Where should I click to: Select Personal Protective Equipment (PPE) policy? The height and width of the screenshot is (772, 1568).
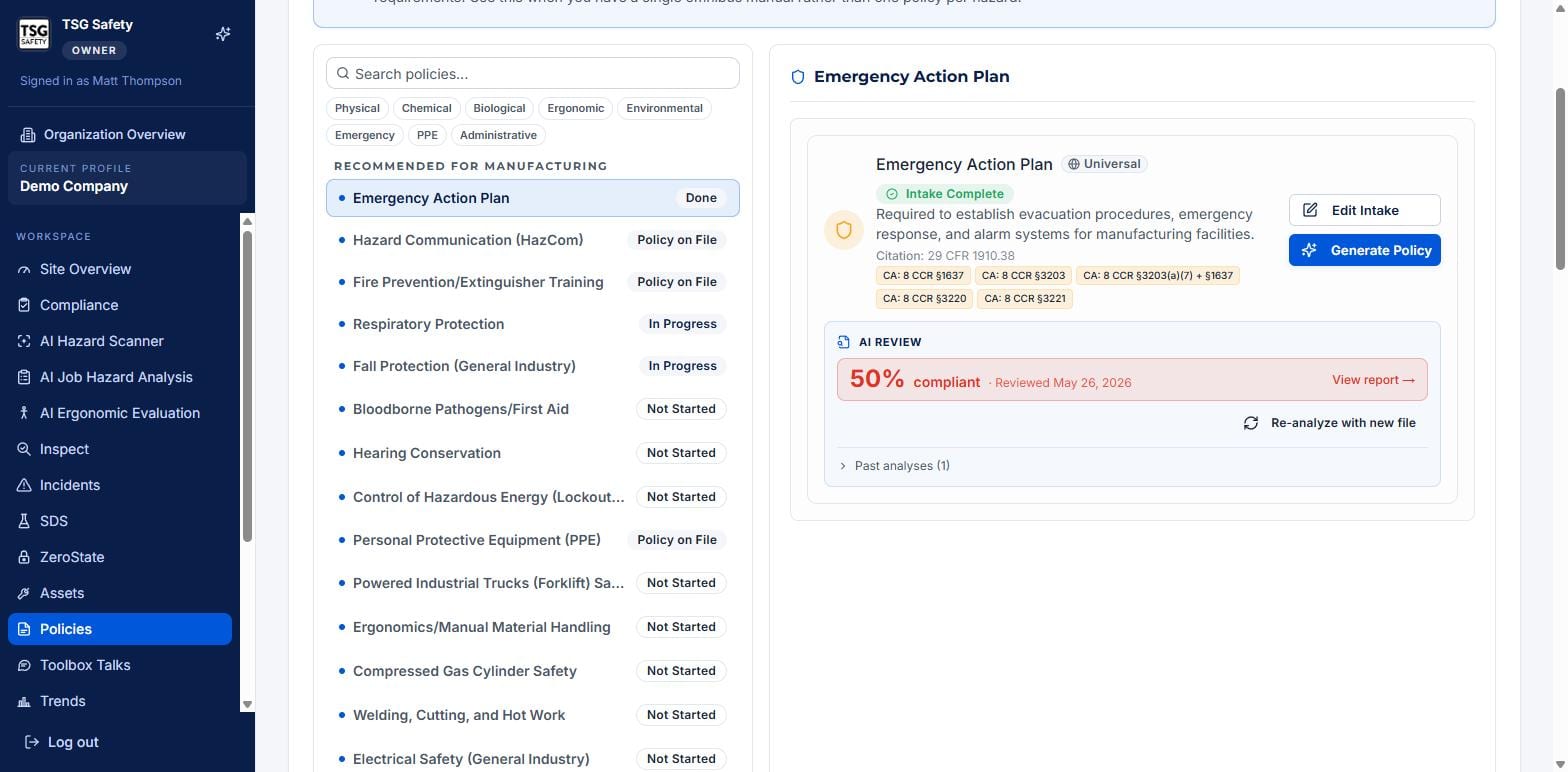(533, 540)
